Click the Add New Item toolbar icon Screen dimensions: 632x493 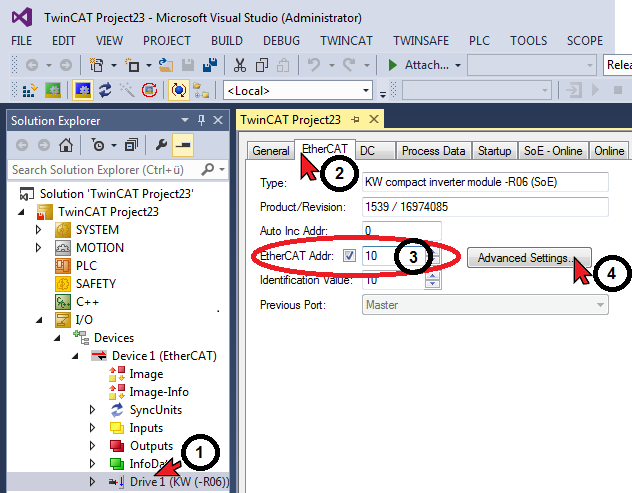click(x=132, y=65)
